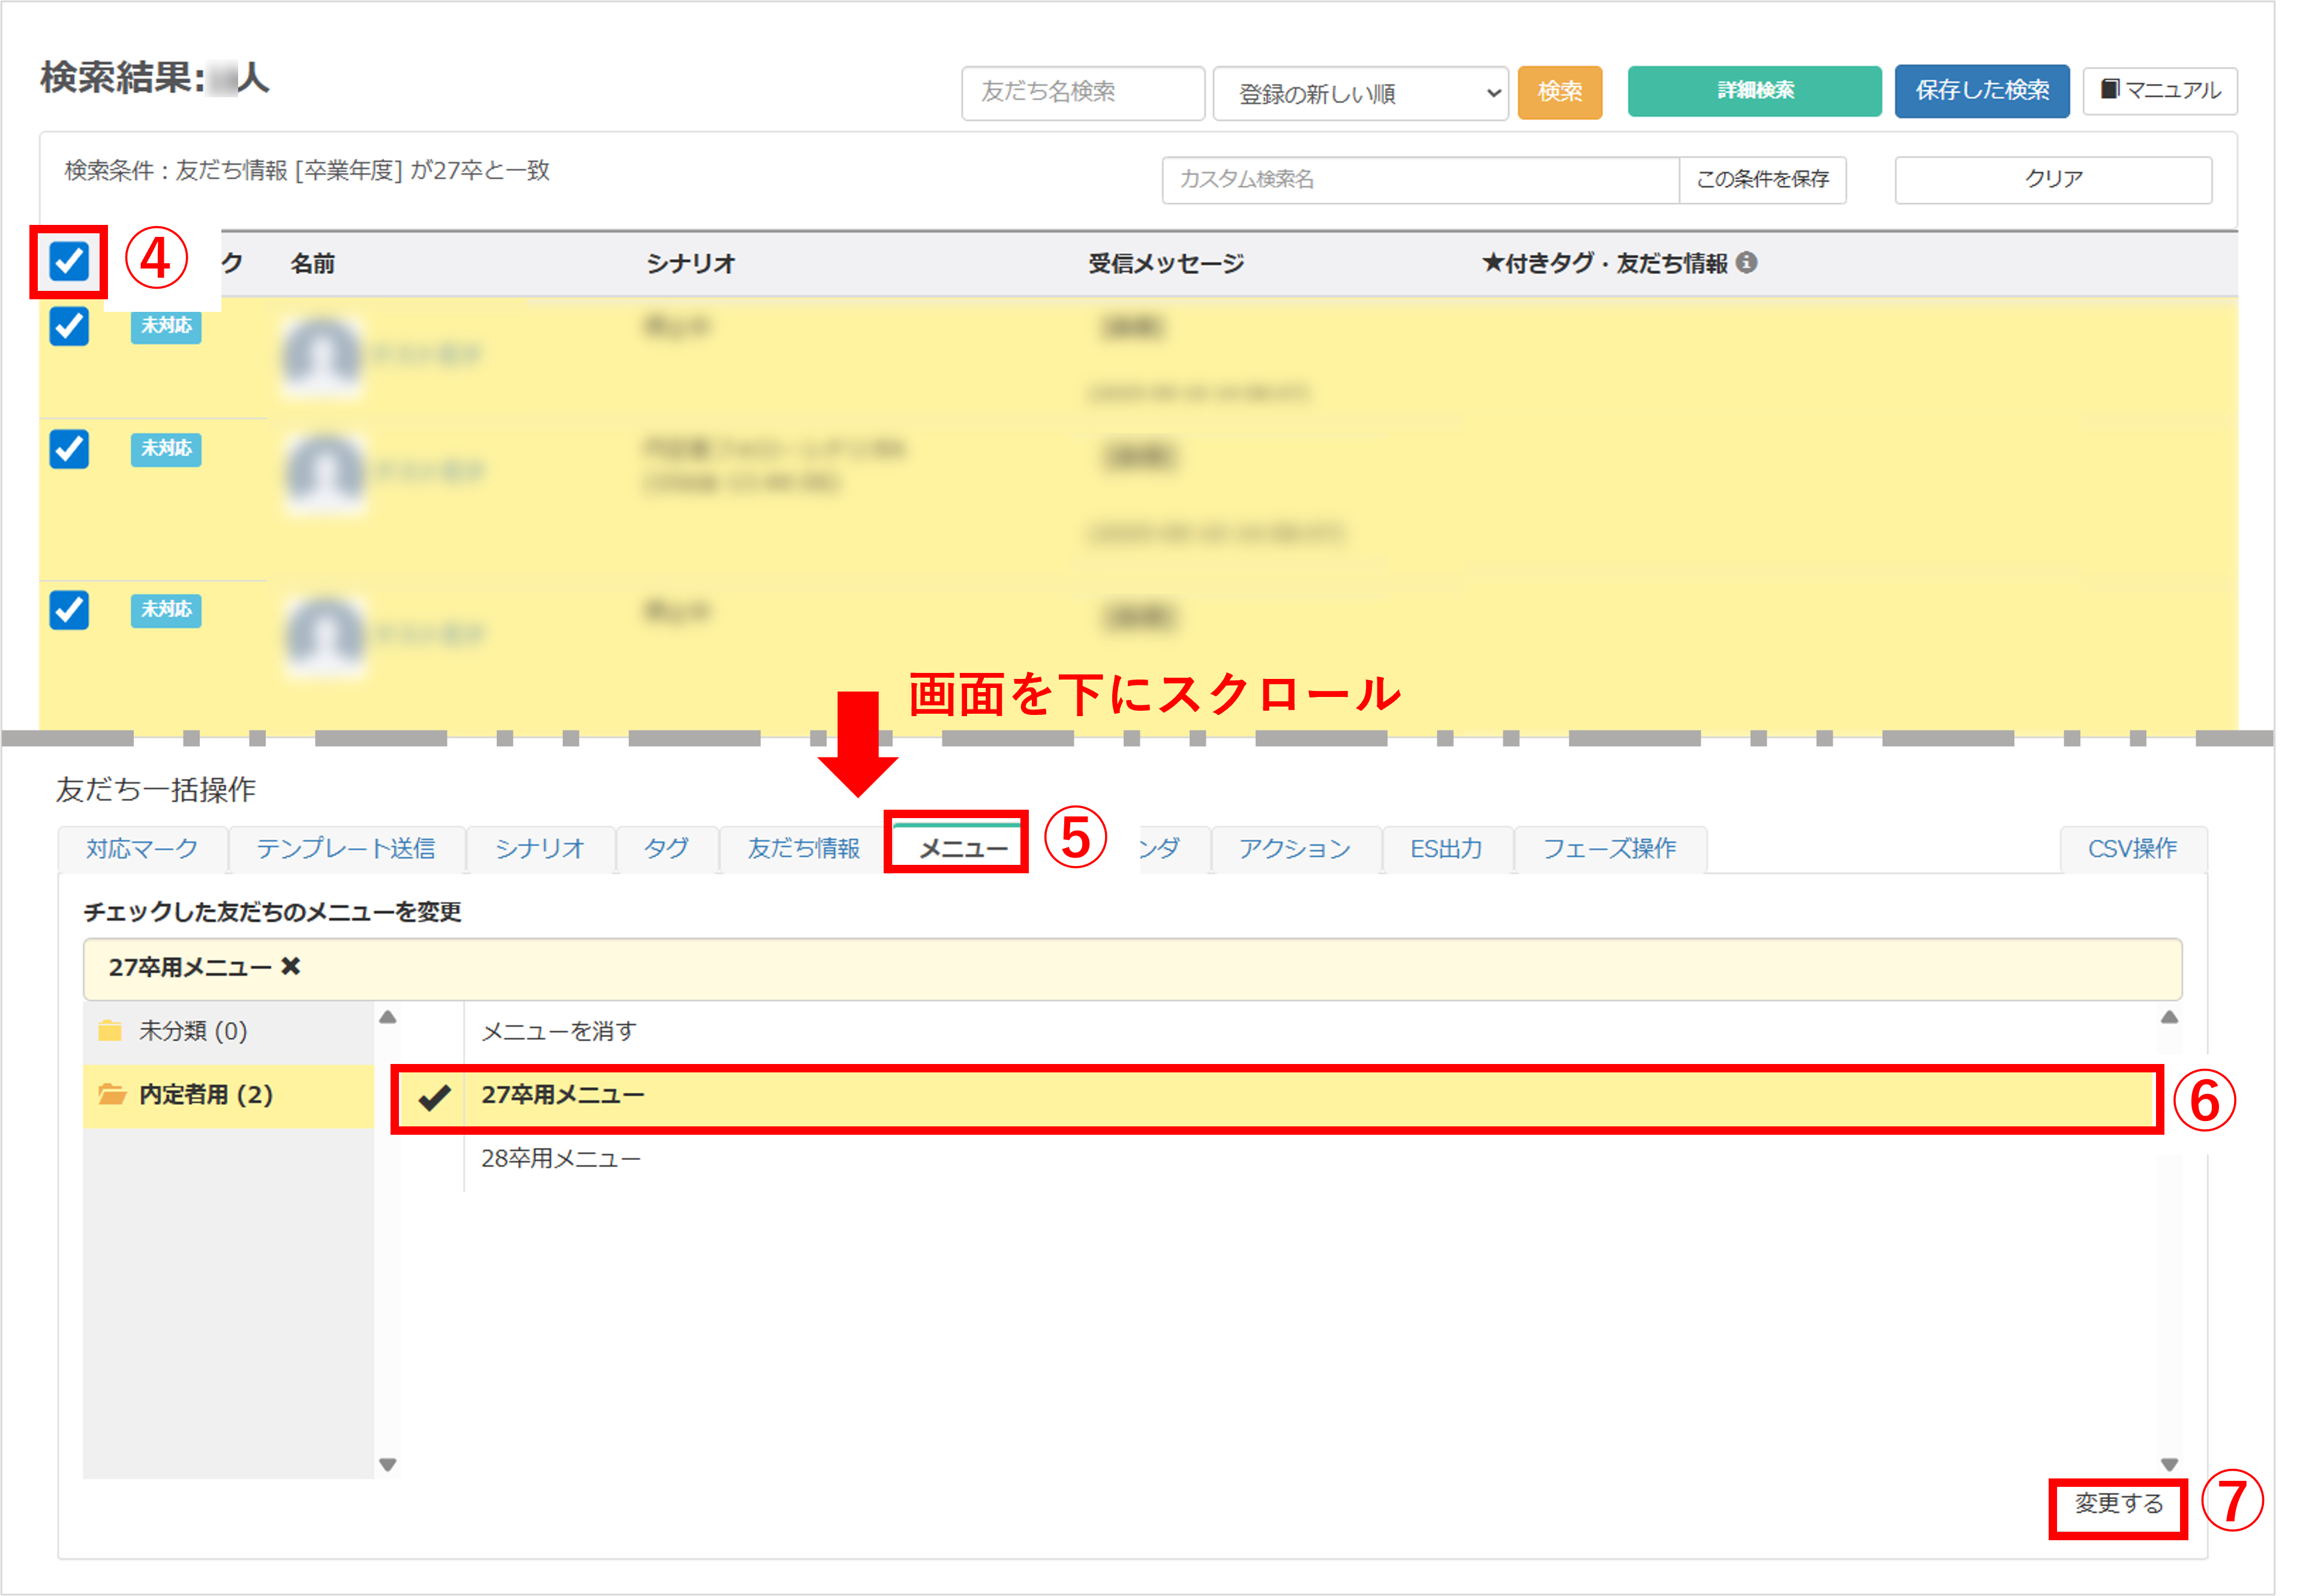
Task: Toggle the select-all checkbox in header
Action: click(69, 262)
